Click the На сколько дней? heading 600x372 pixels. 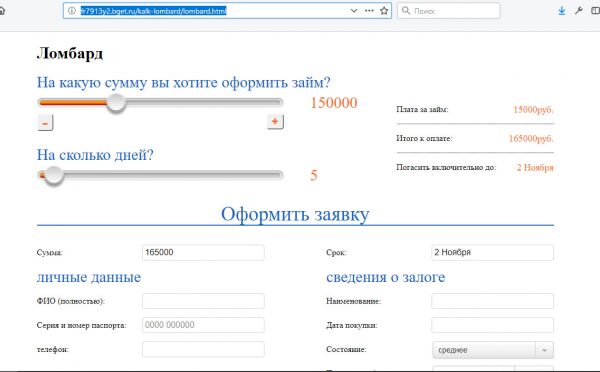coord(95,155)
